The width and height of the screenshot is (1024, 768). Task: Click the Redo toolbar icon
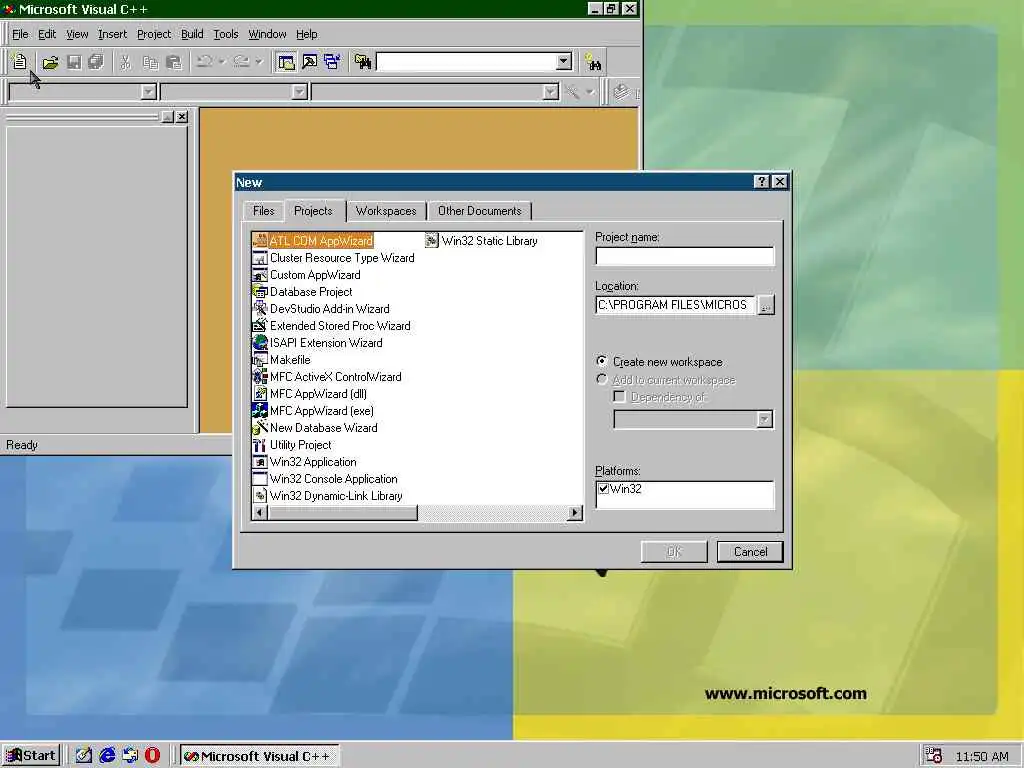pos(241,62)
